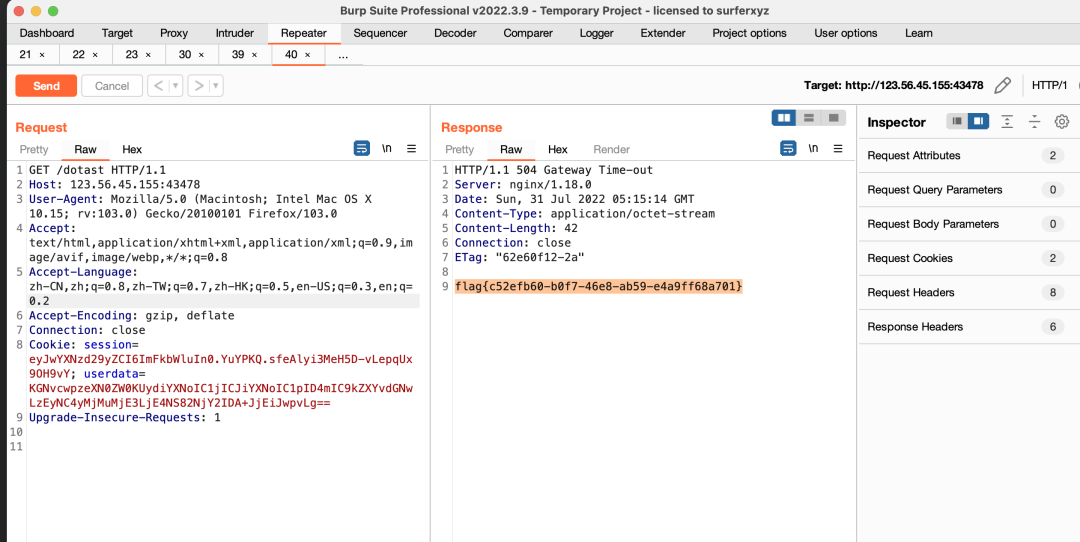Select top-bottom split layout
The width and height of the screenshot is (1080, 542).
pos(809,118)
